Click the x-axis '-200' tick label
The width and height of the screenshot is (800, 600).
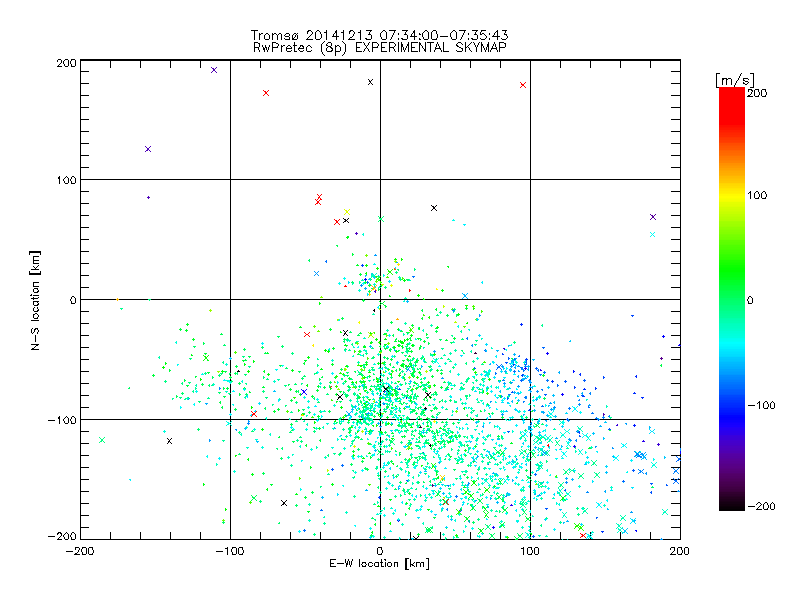(x=80, y=551)
